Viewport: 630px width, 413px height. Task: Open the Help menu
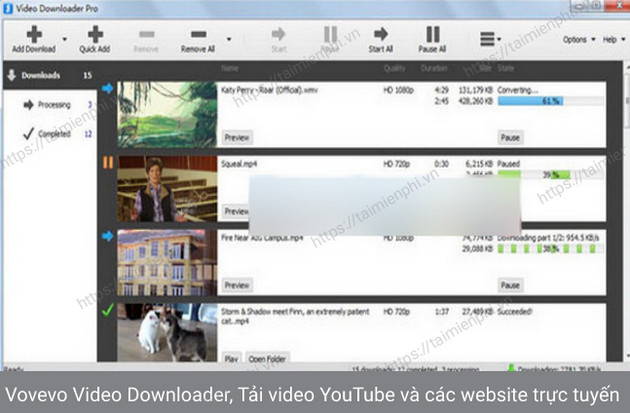[614, 39]
